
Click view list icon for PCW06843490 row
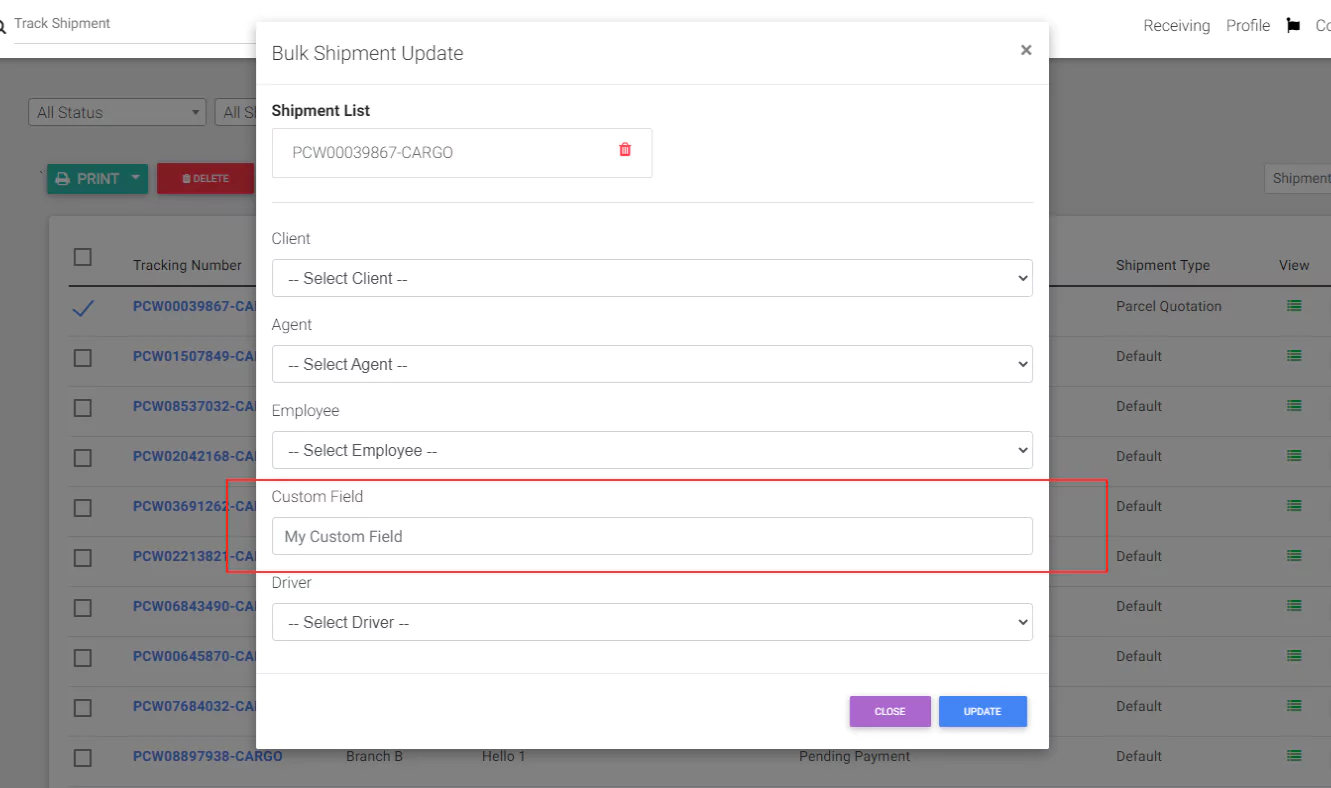pos(1293,606)
